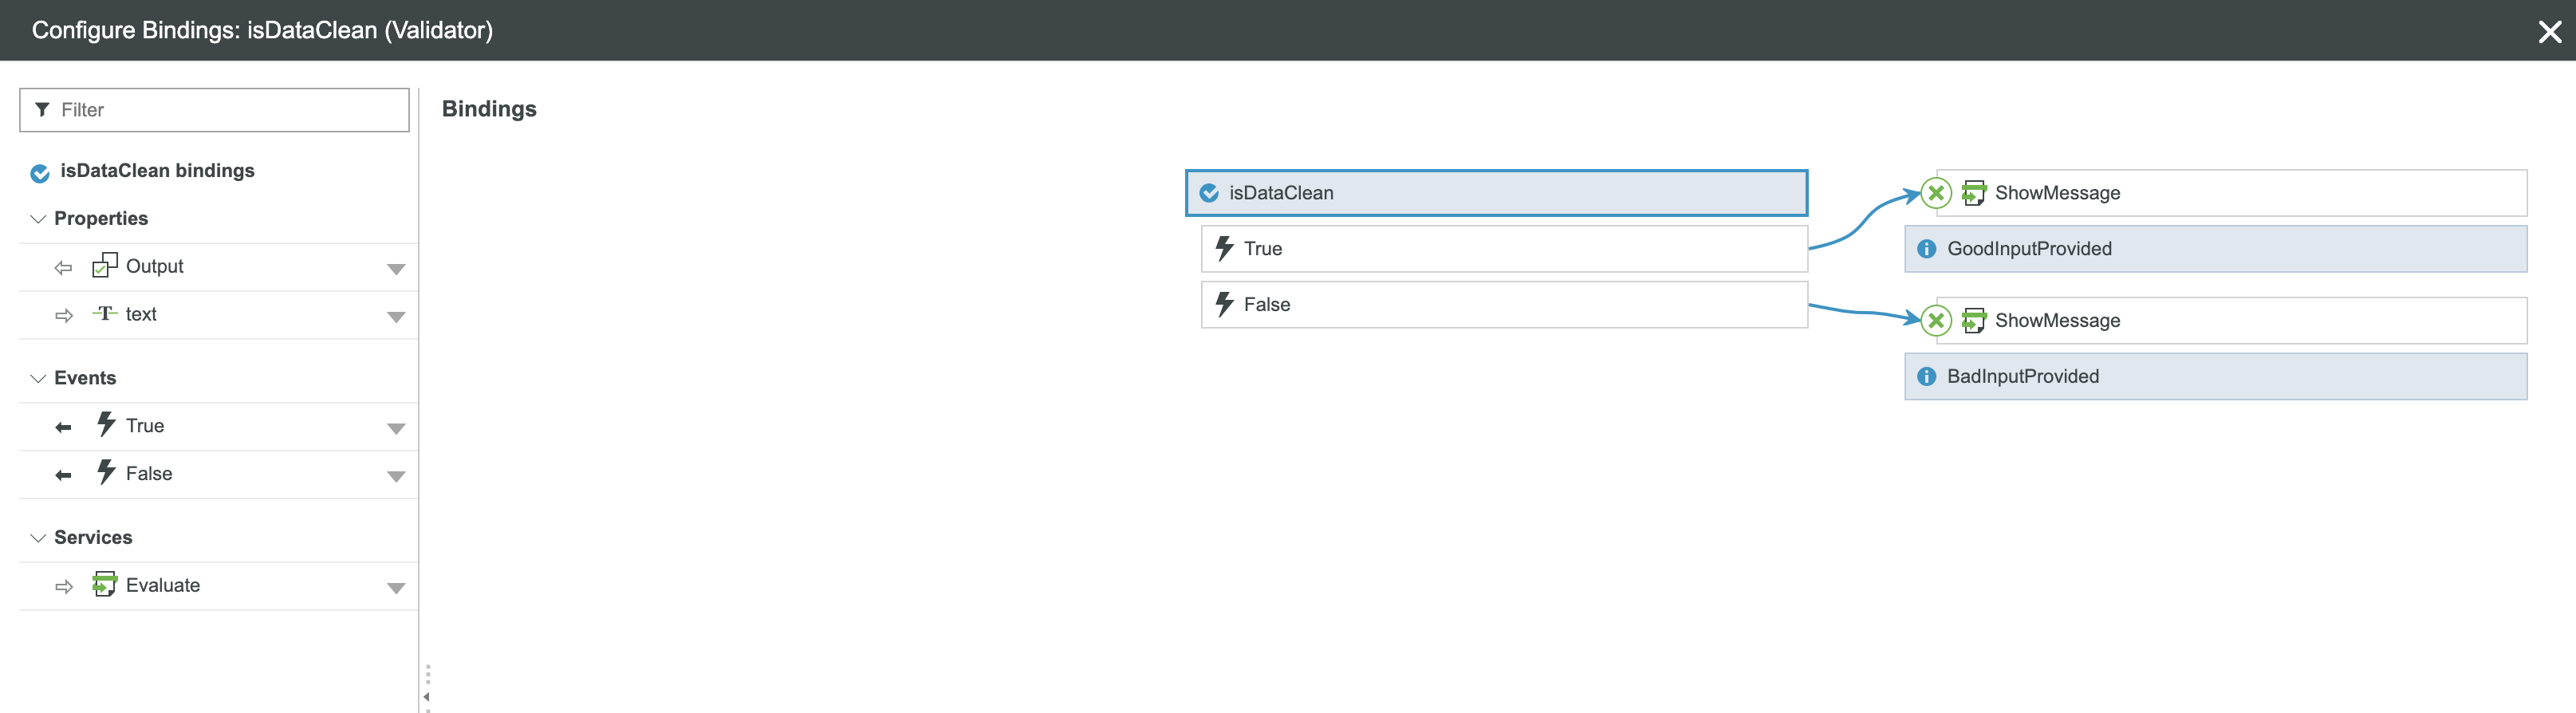Open the dropdown for the True event in the sidebar
This screenshot has width=2576, height=713.
[x=396, y=428]
